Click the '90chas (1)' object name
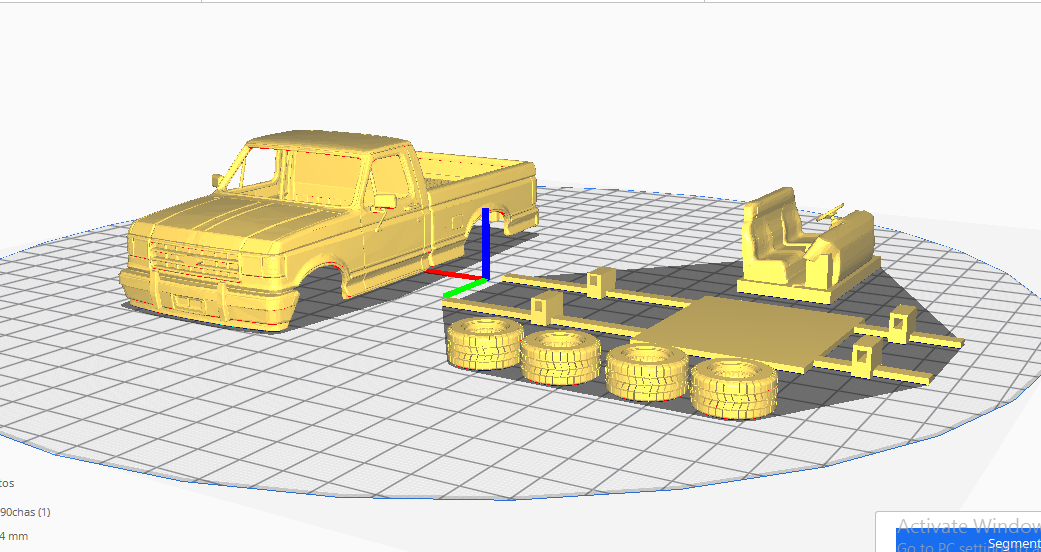1041x552 pixels. (25, 512)
